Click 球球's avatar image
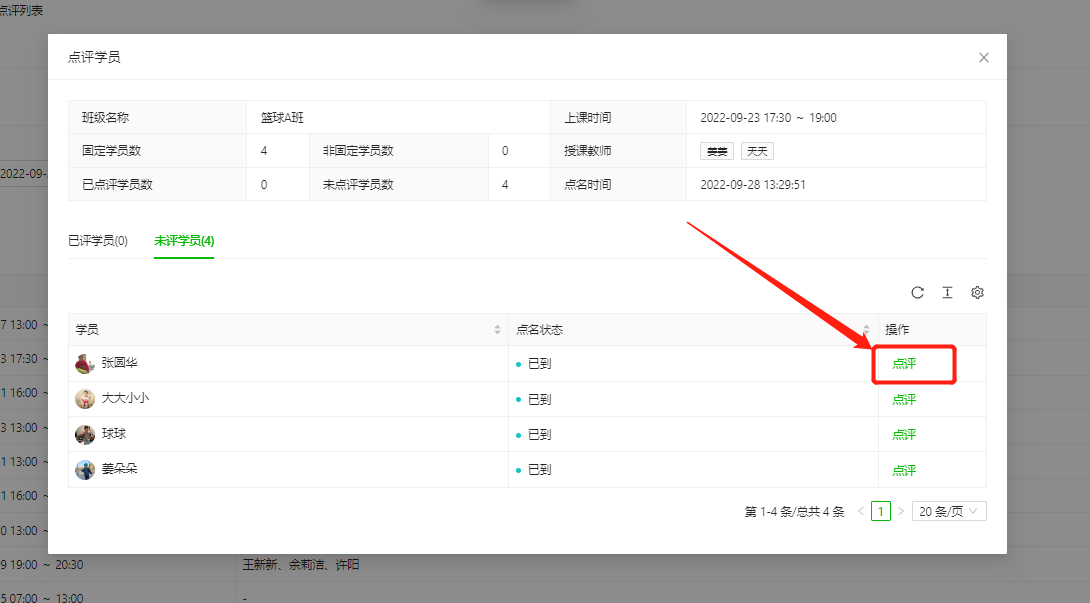This screenshot has height=603, width=1090. pos(85,434)
